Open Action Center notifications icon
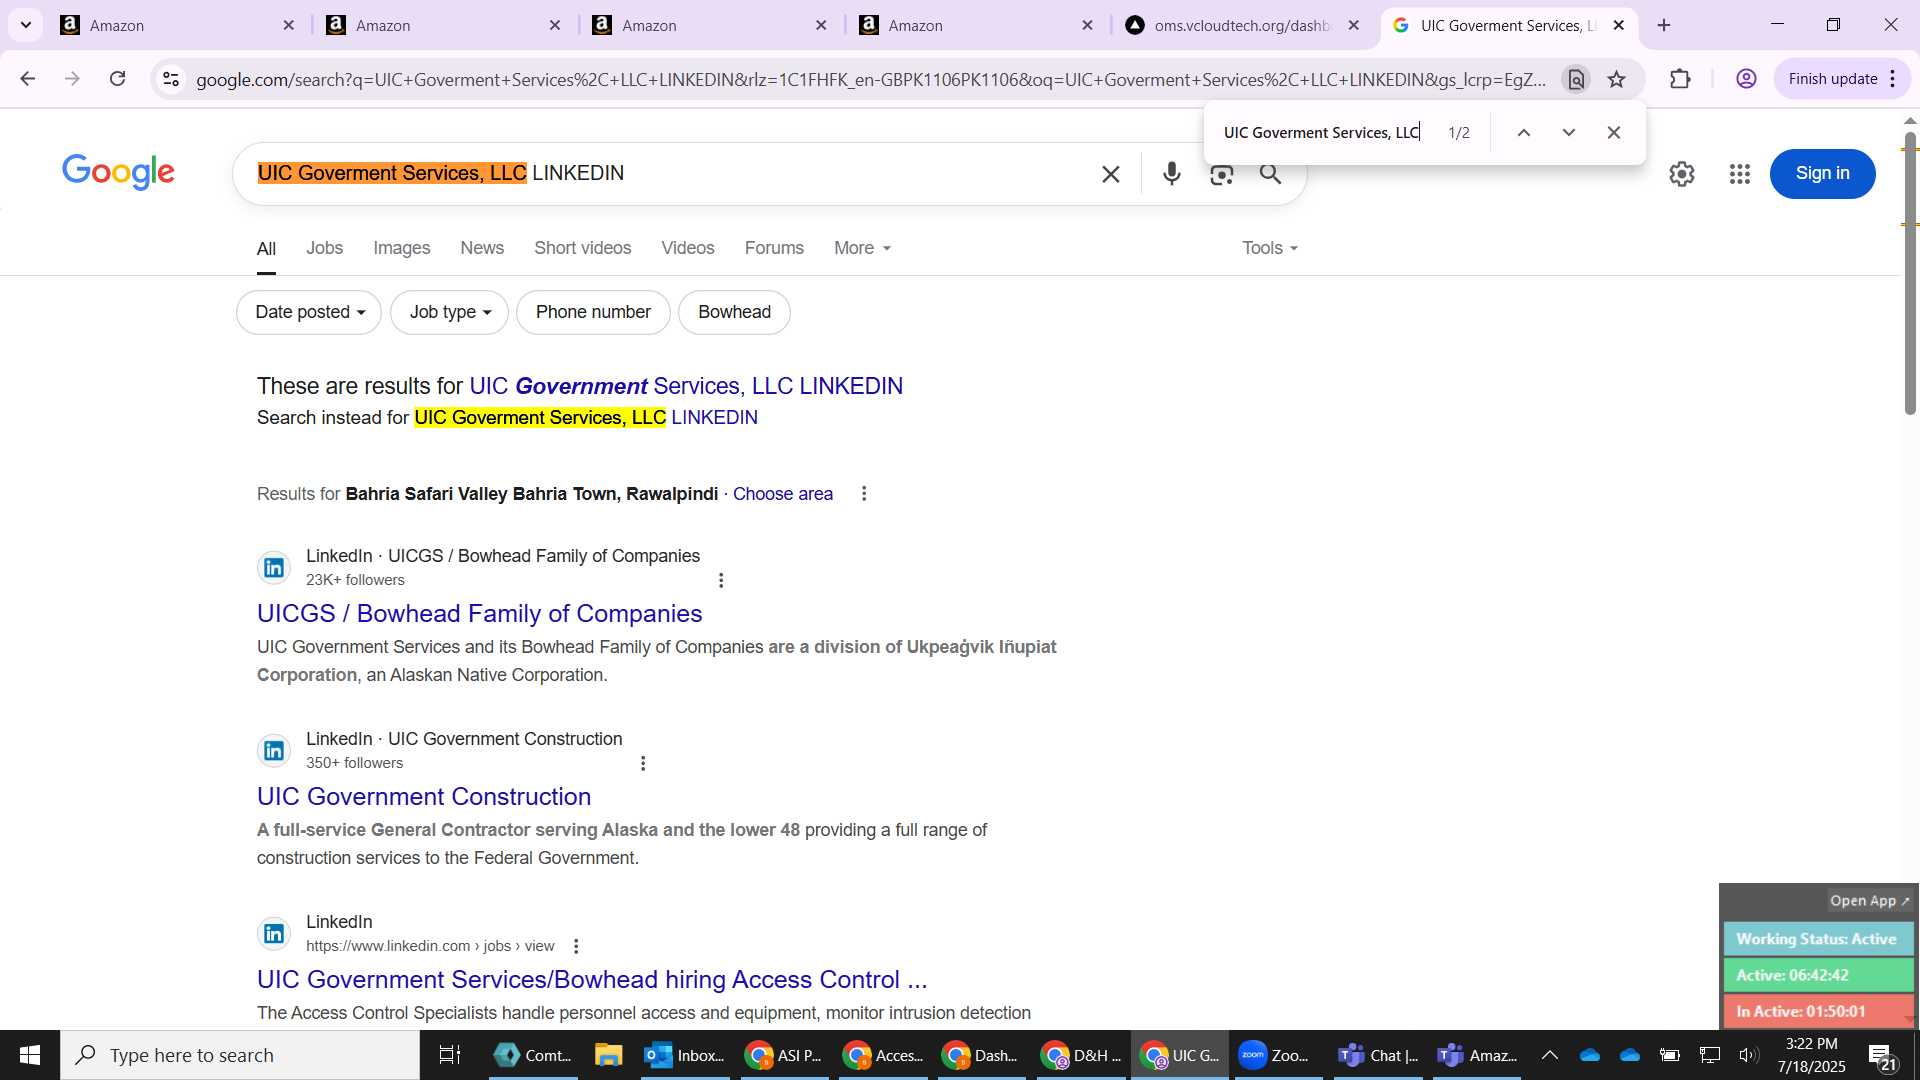 click(x=1881, y=1055)
